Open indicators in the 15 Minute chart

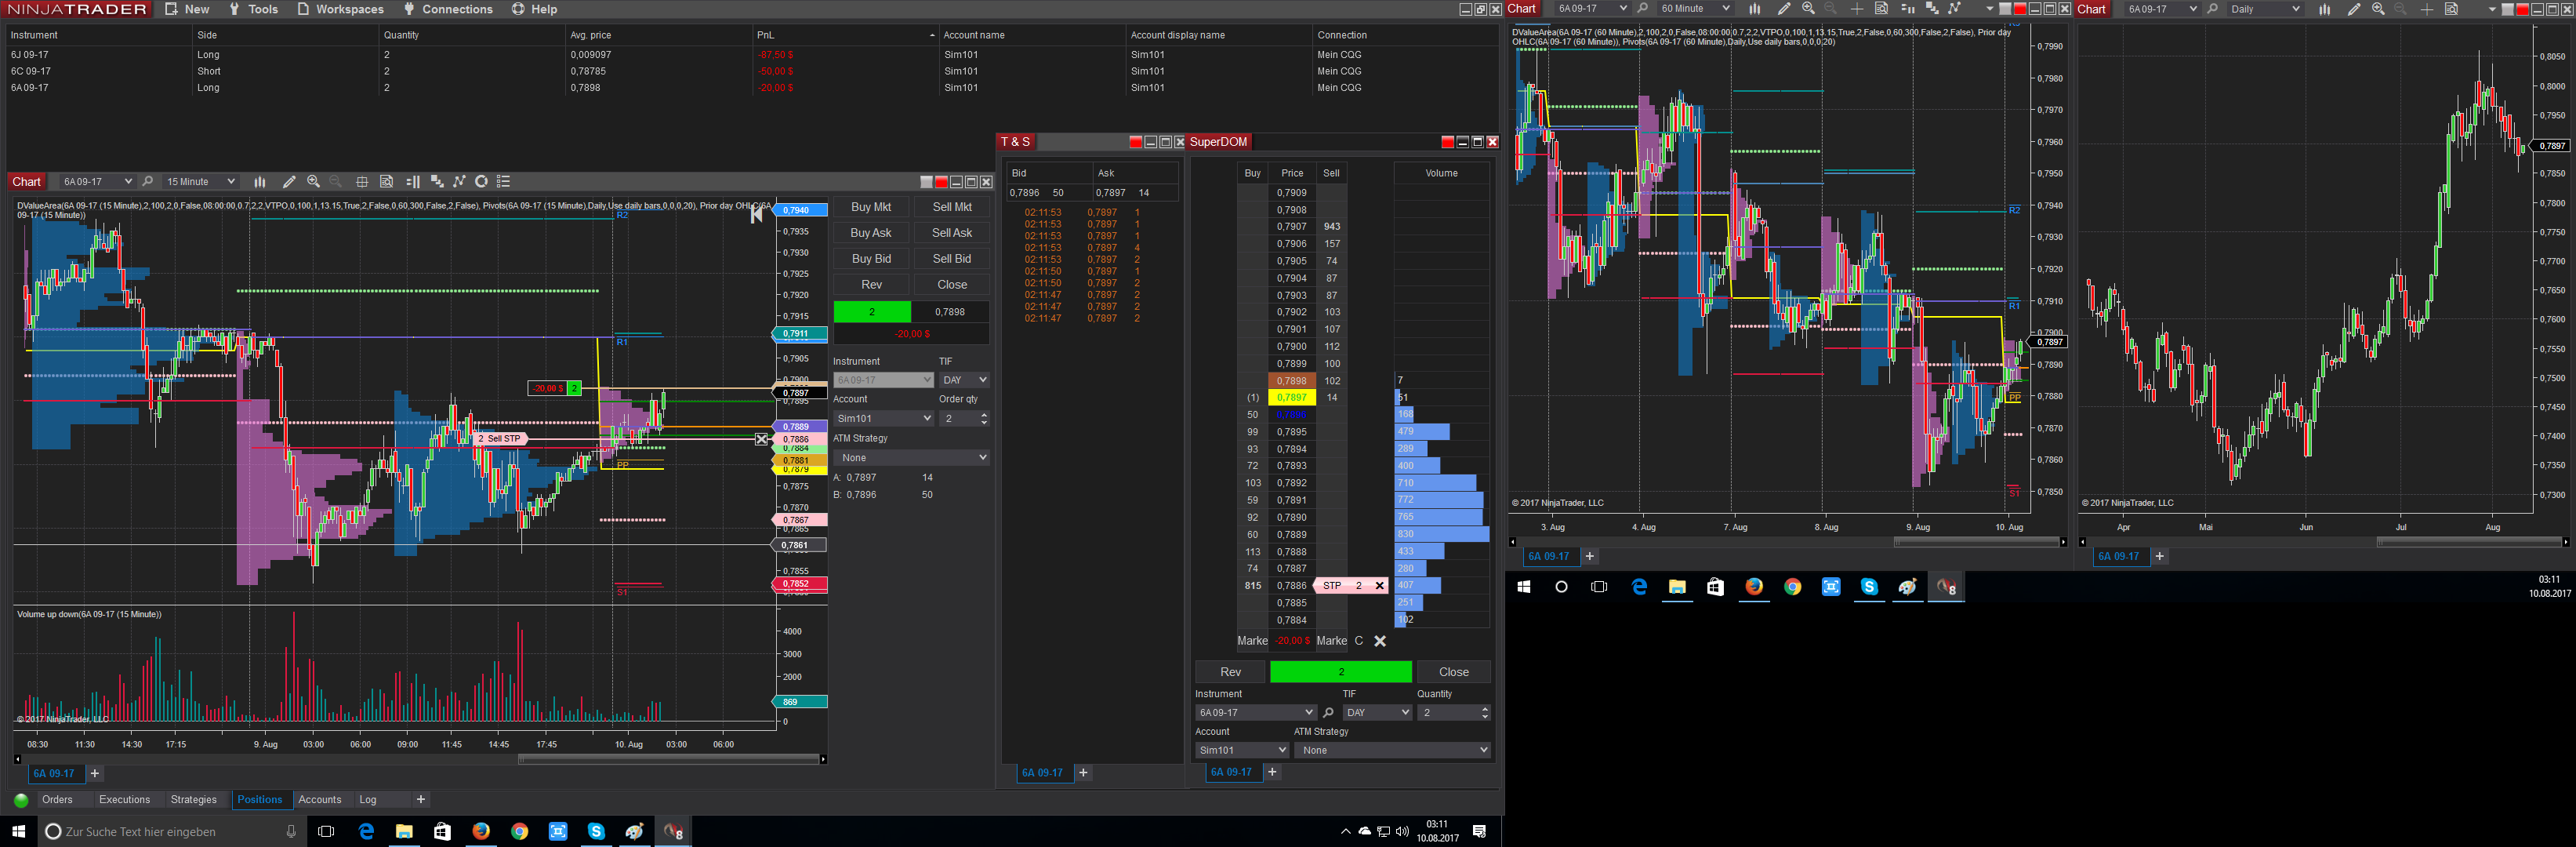click(x=436, y=182)
